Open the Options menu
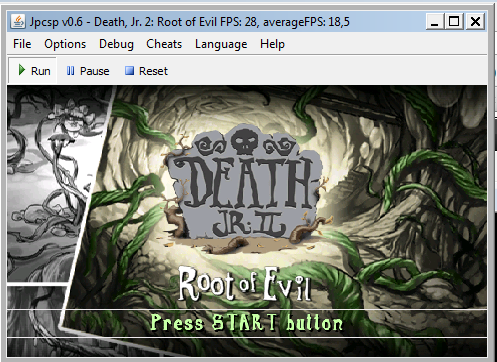Viewport: 497px width, 362px height. (65, 44)
